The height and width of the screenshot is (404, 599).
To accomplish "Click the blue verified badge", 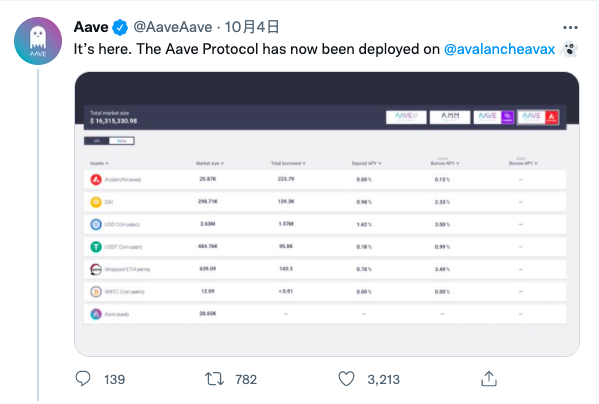I will coord(120,27).
